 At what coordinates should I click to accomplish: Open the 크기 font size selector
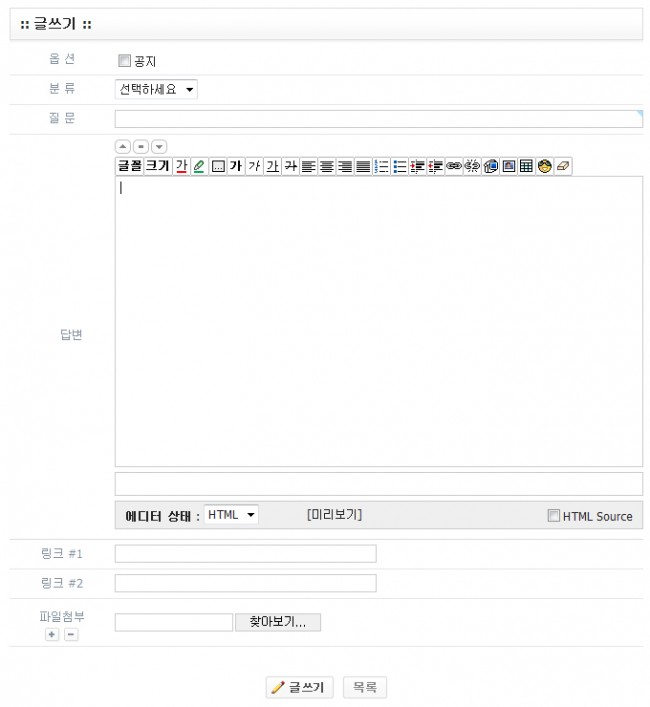click(x=158, y=166)
